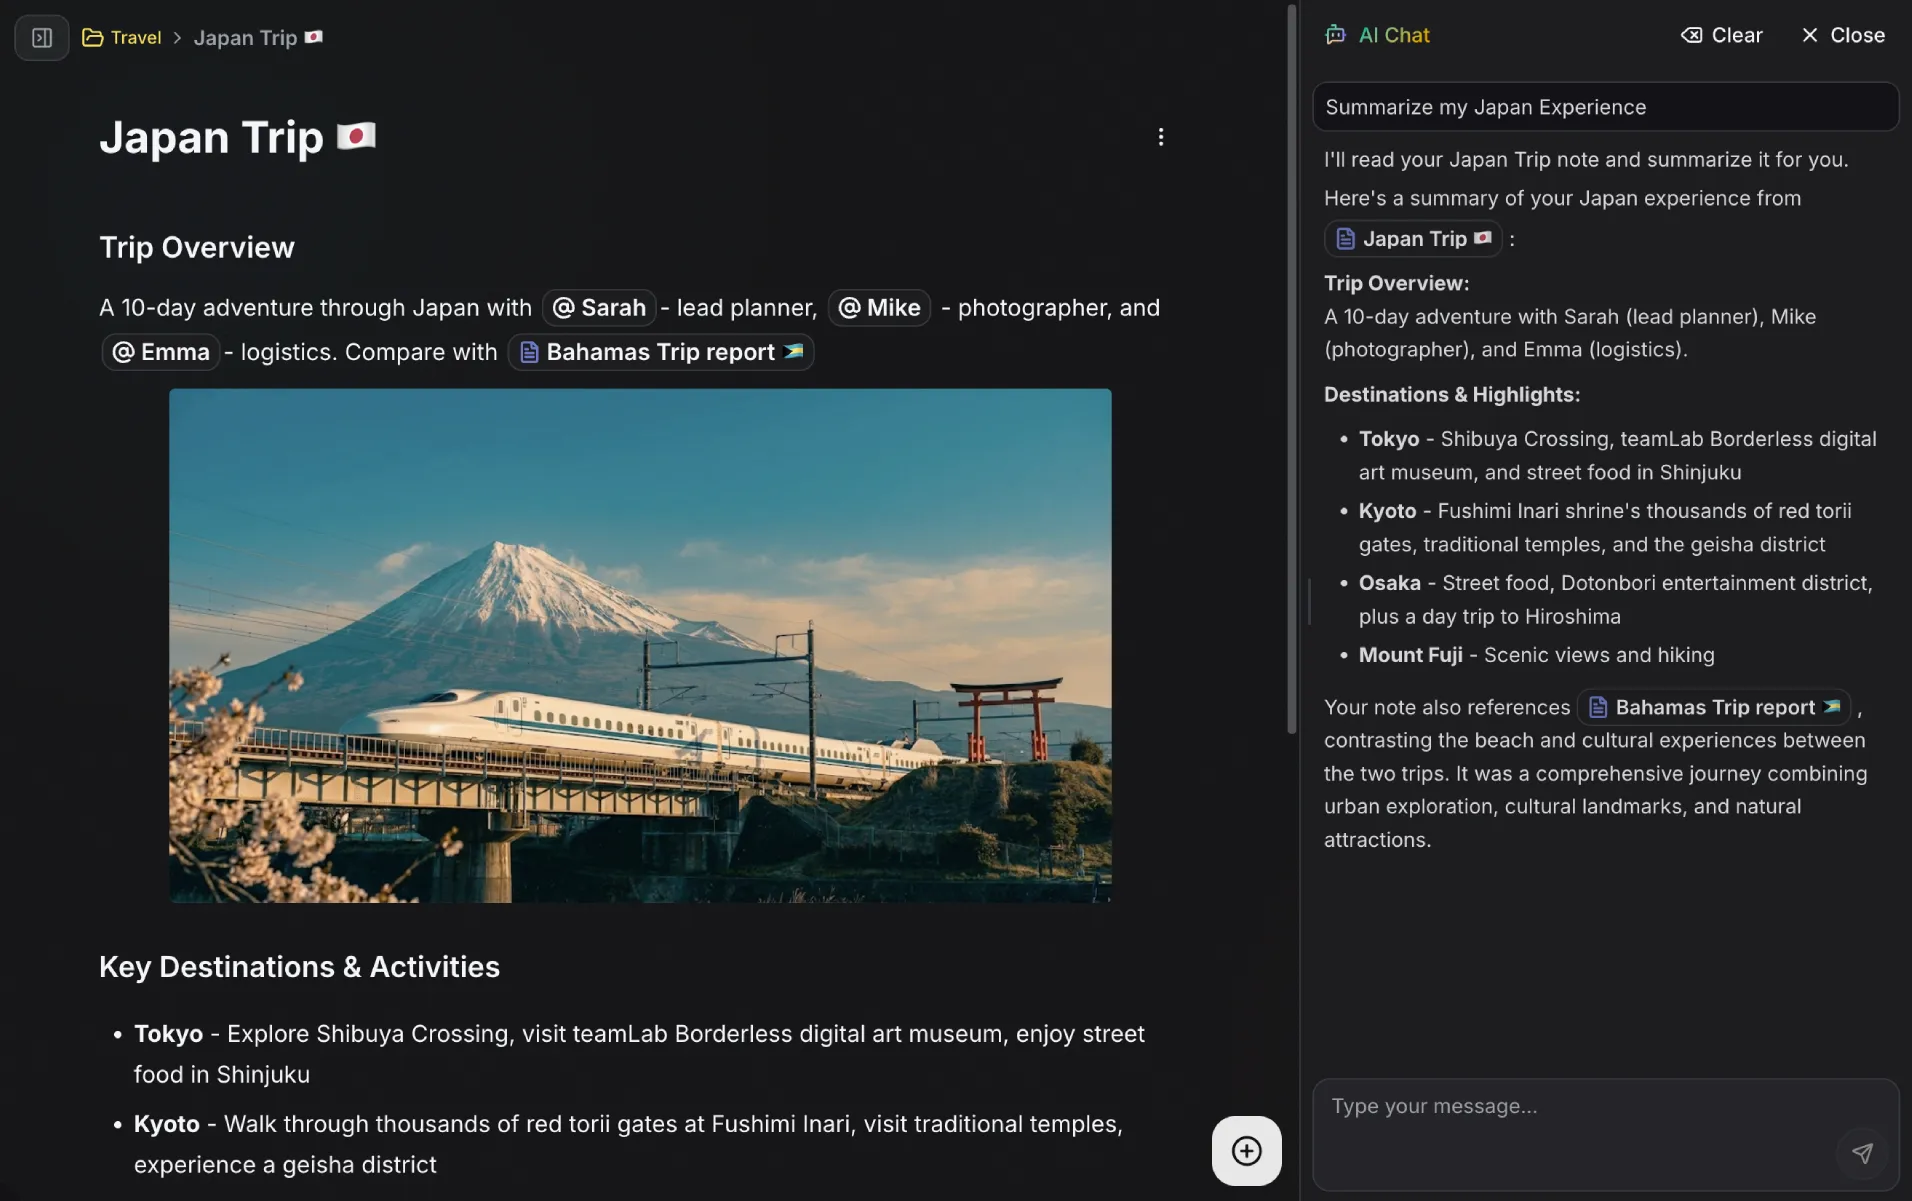Expand the Japan Trip note chip in chat
The width and height of the screenshot is (1912, 1201).
[1414, 239]
